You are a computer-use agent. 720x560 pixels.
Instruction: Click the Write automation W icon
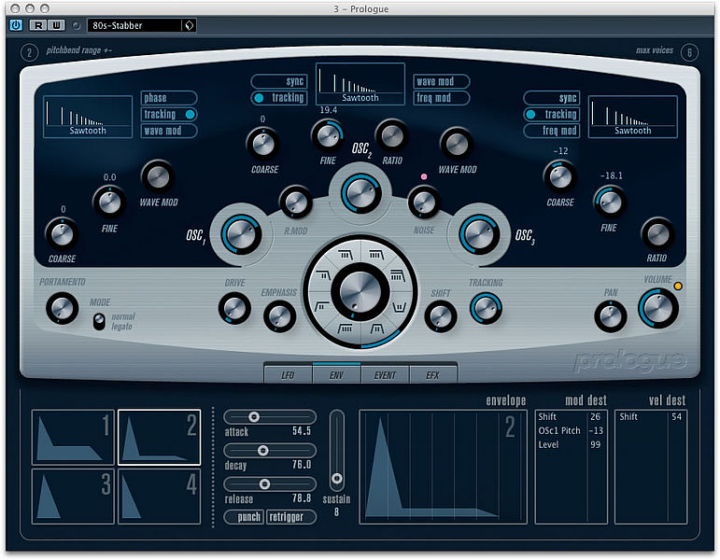56,25
